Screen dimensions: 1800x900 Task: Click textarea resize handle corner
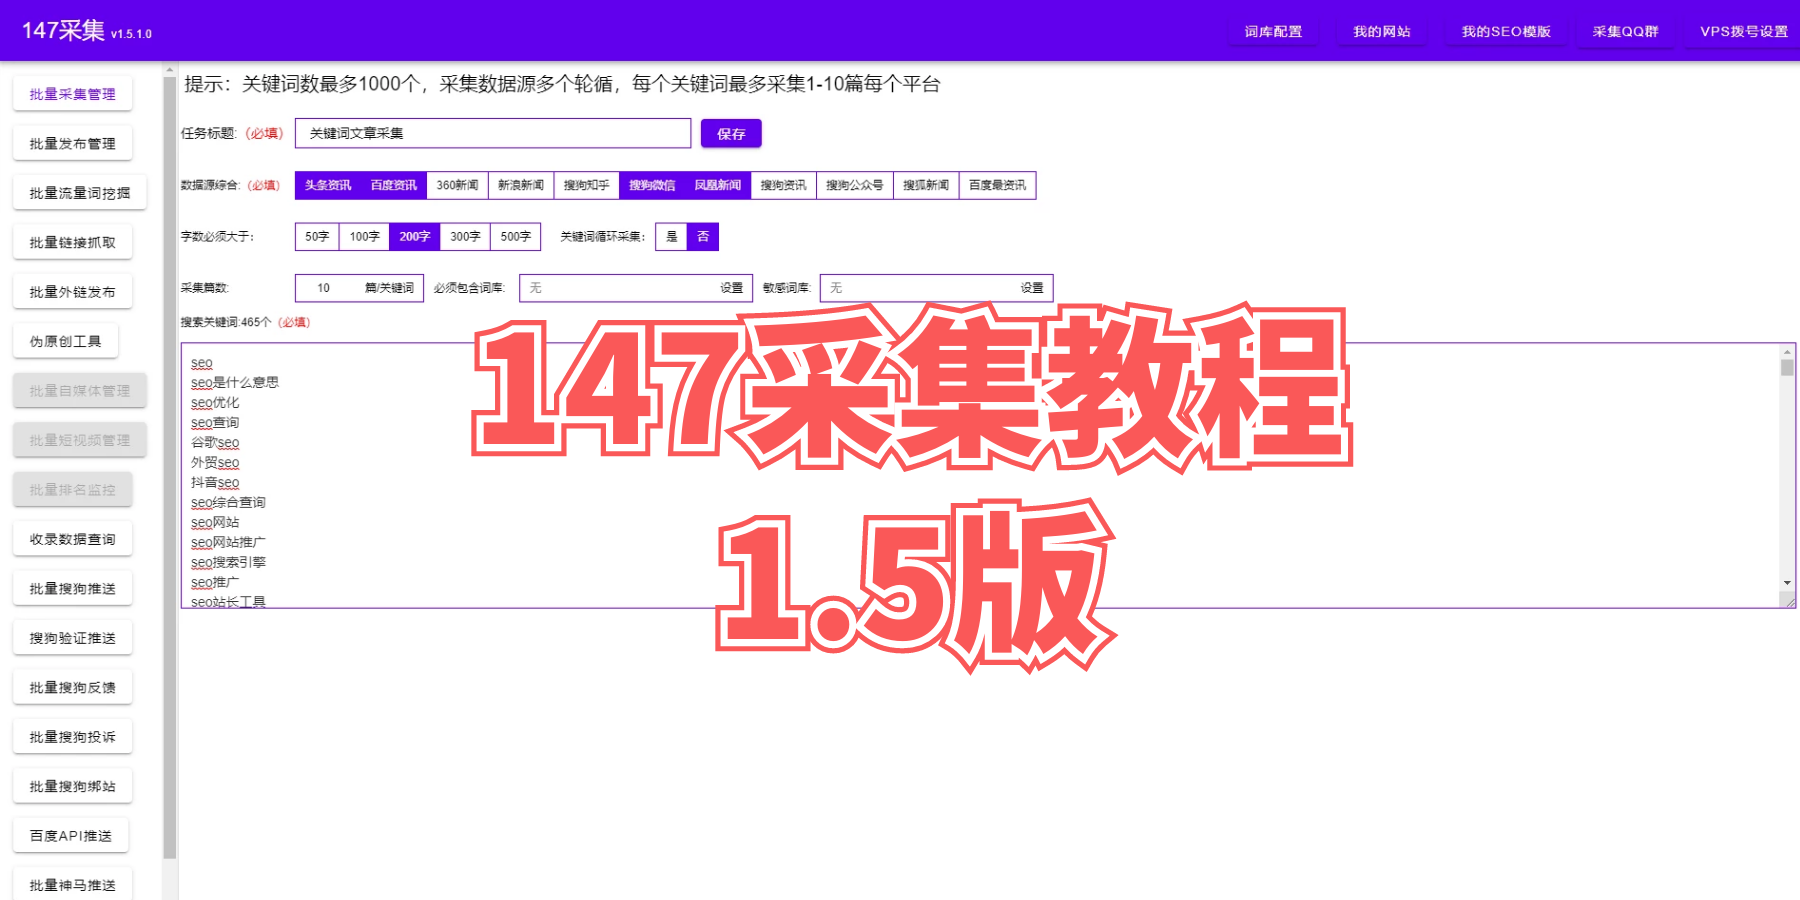click(x=1788, y=600)
